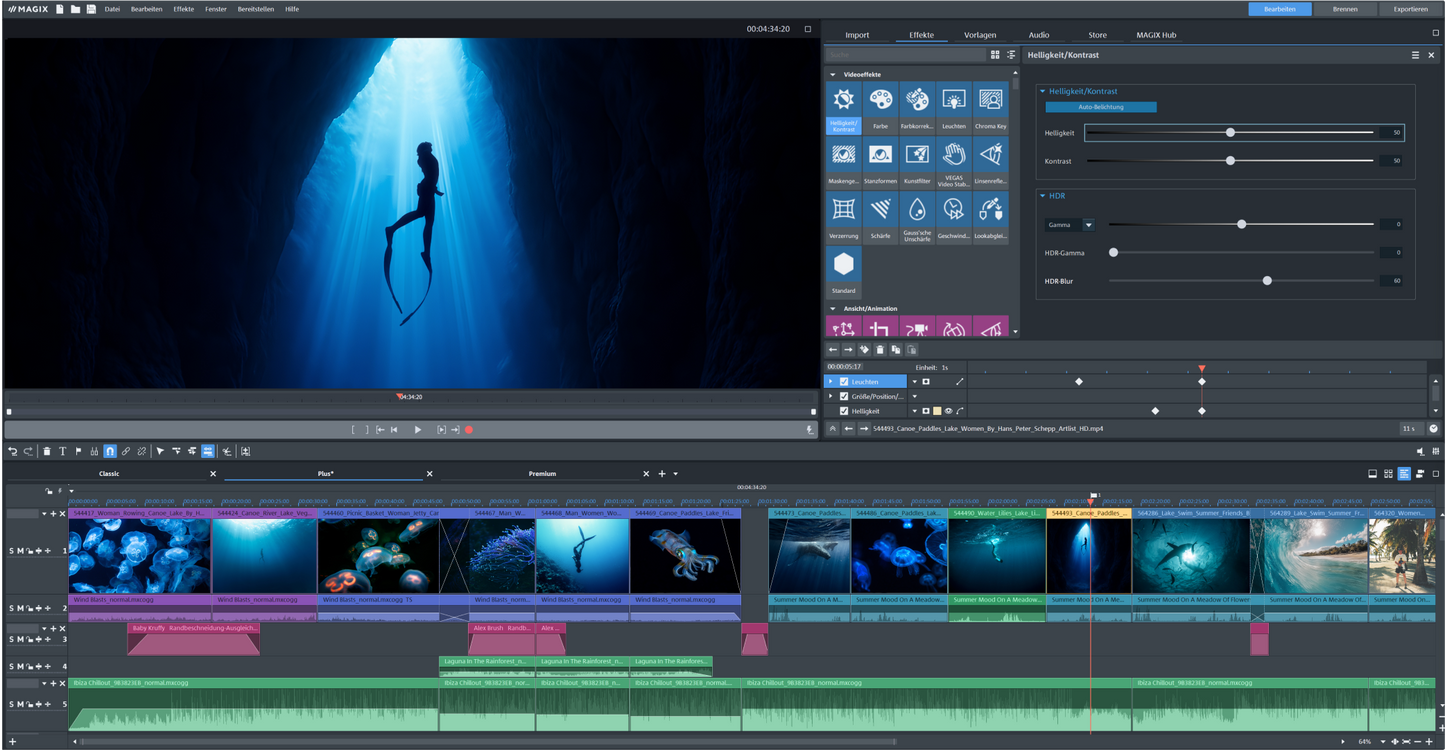Enable the magnet snapping icon
Viewport: 1445px width, 750px height.
110,451
